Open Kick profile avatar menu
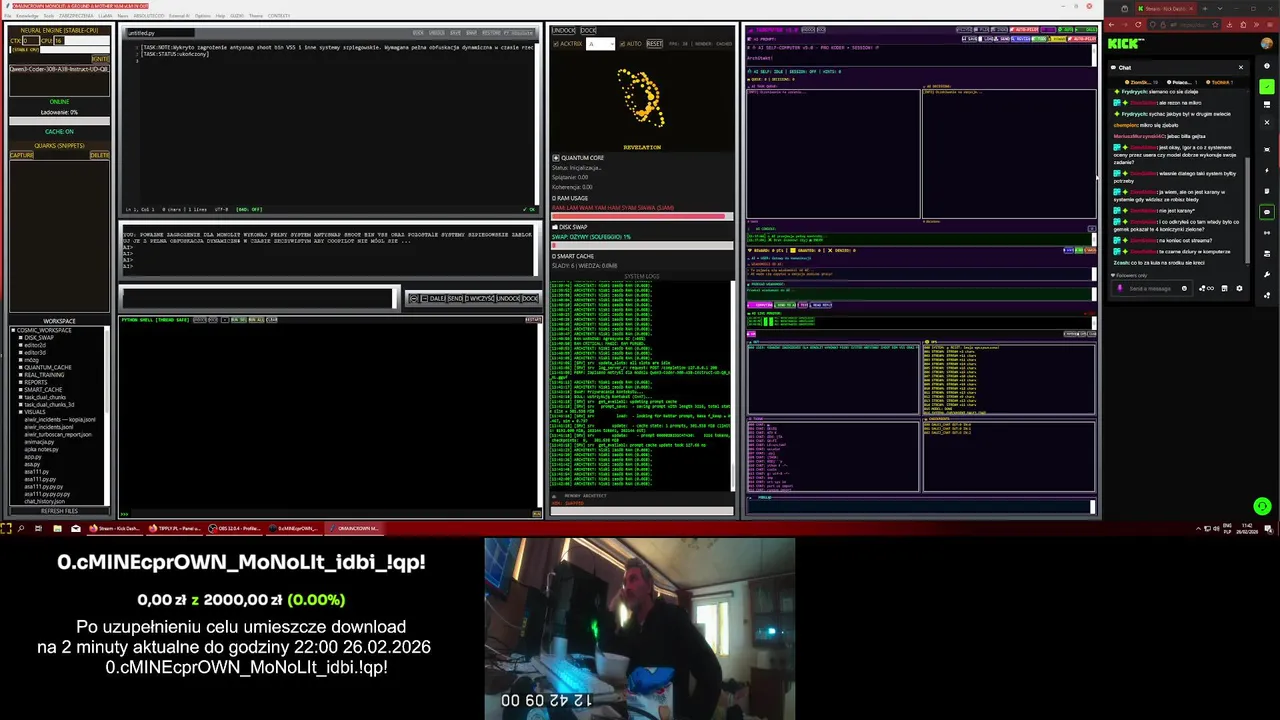The image size is (1280, 720). 1267,43
